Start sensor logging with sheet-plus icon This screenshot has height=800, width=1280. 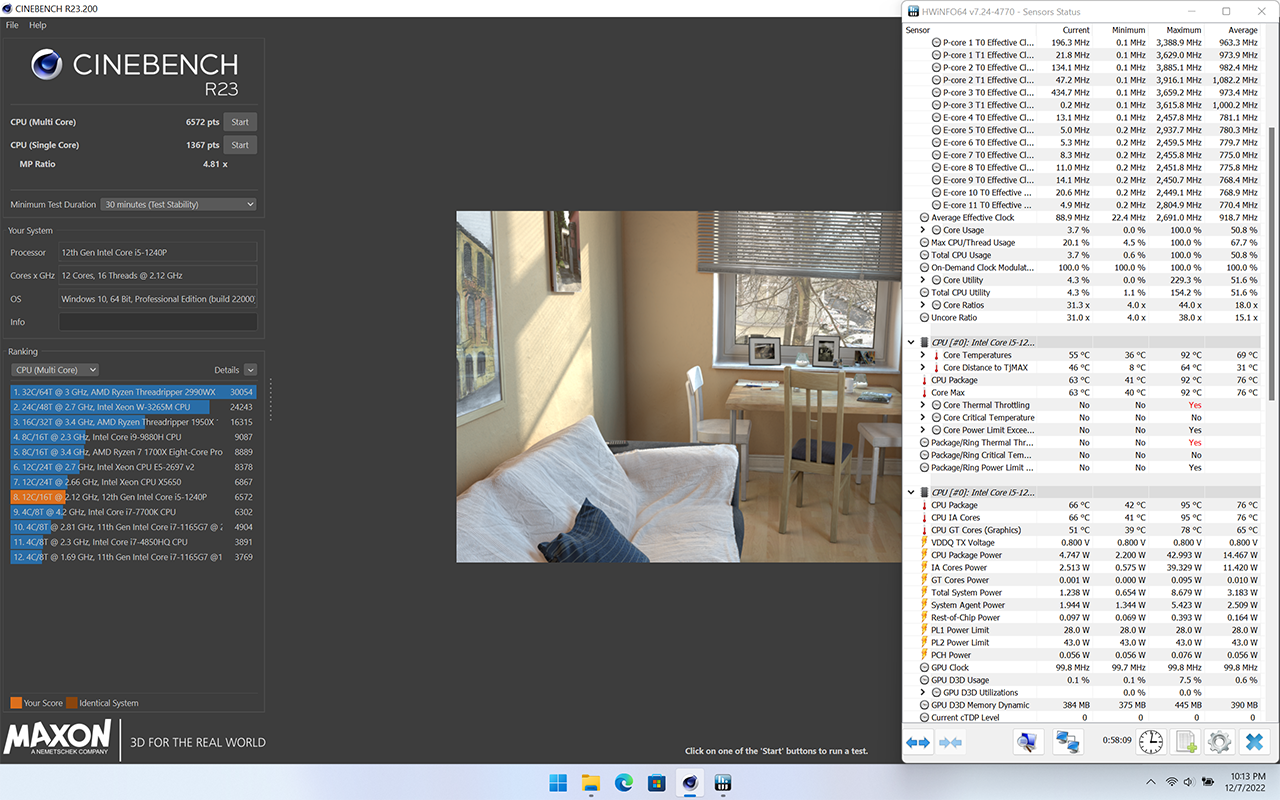click(x=1185, y=742)
